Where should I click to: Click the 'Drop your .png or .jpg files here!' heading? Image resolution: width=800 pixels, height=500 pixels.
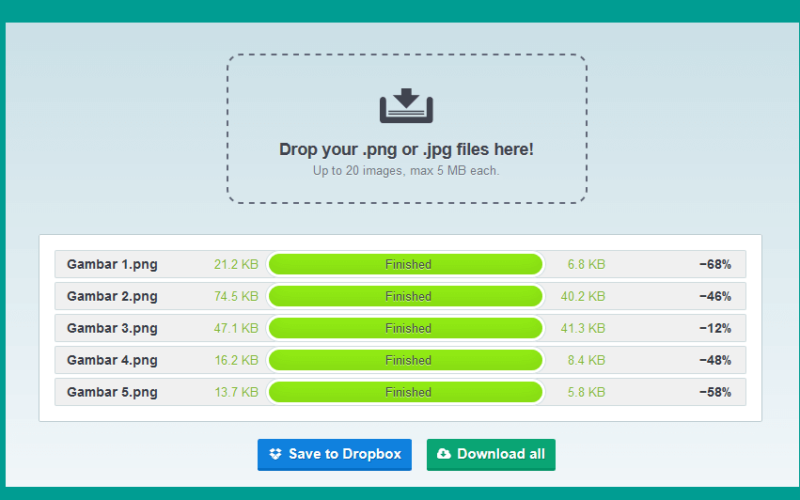pyautogui.click(x=406, y=149)
